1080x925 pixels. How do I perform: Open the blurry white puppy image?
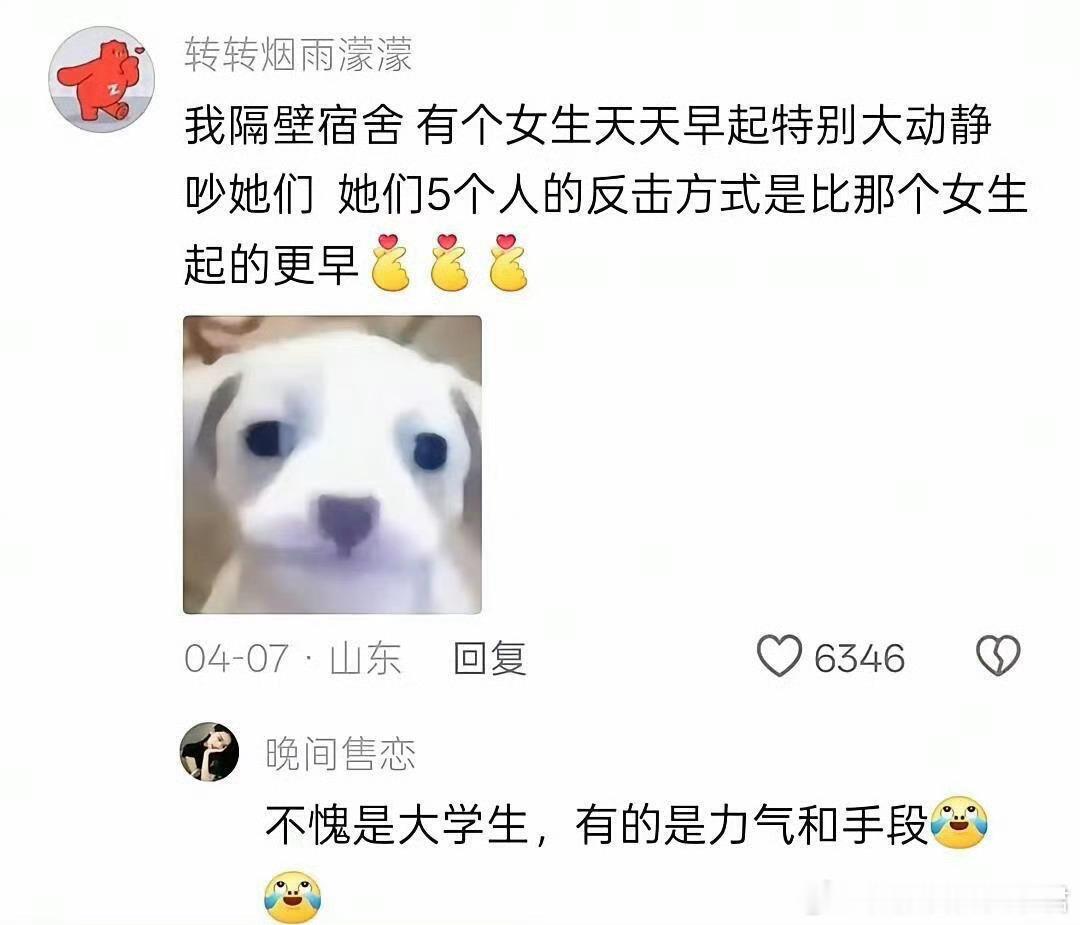[x=332, y=465]
